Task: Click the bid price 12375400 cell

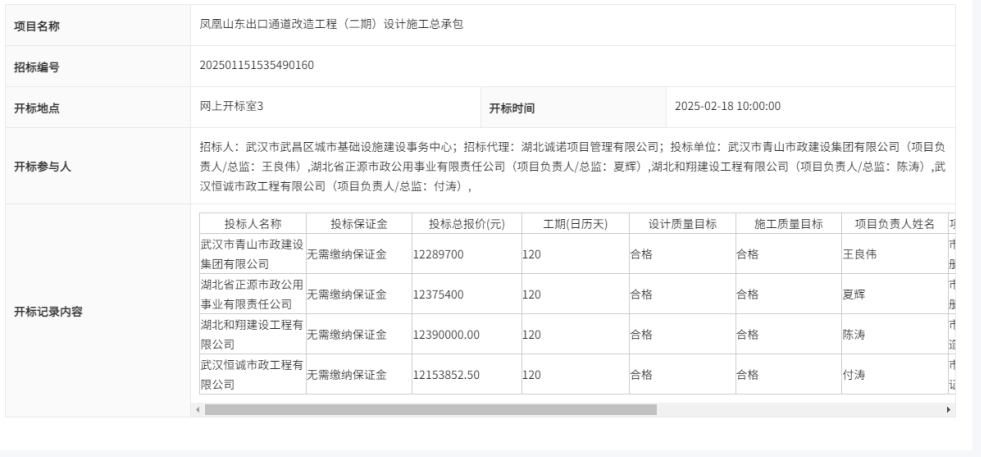Action: (438, 294)
